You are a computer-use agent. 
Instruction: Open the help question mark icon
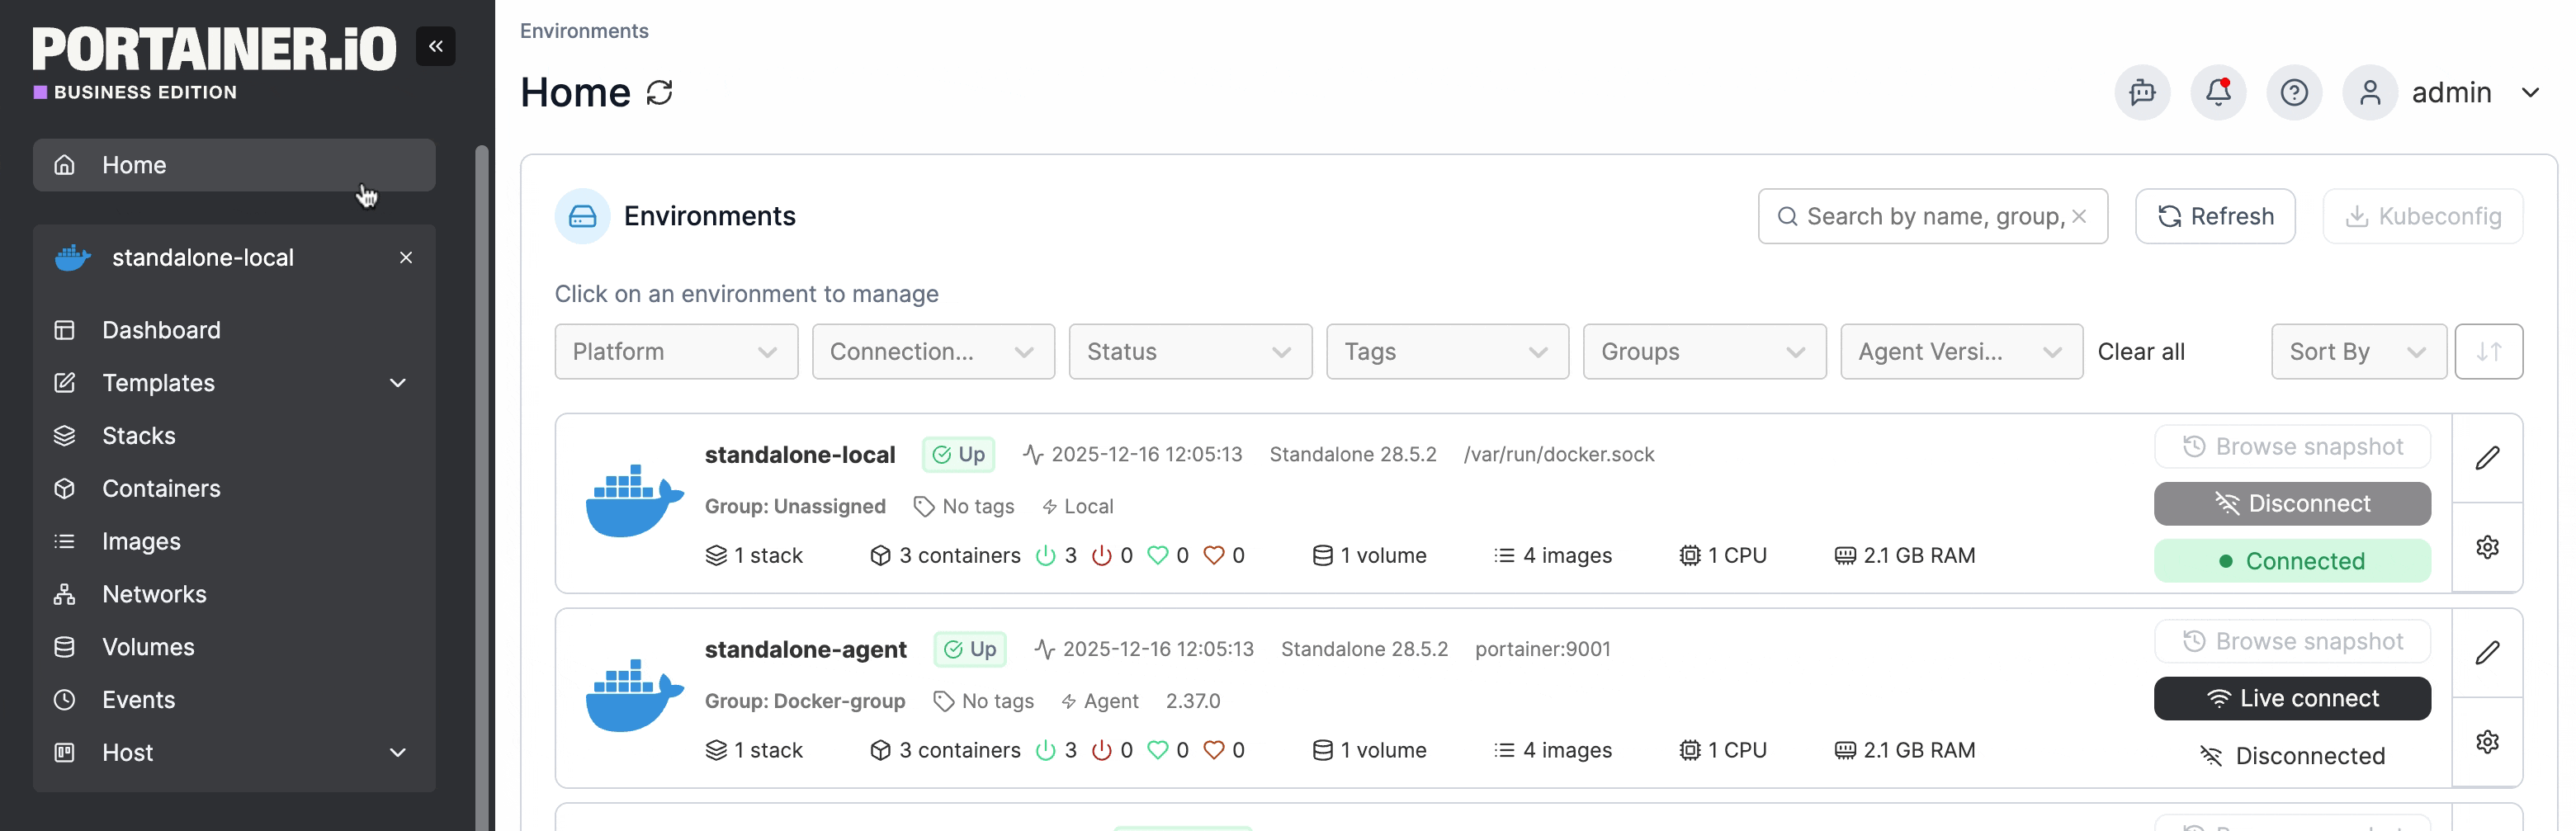click(2293, 93)
